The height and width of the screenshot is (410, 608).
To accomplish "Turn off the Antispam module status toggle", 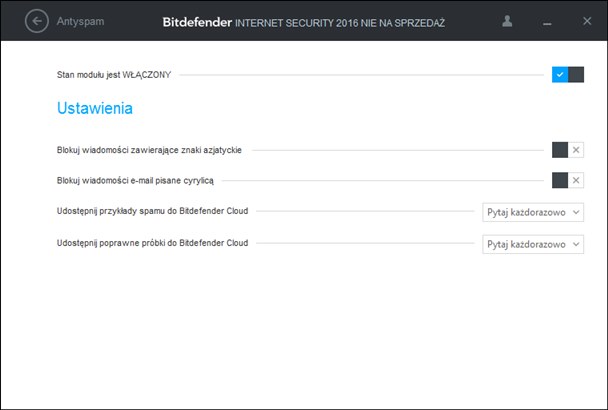I will pos(568,74).
